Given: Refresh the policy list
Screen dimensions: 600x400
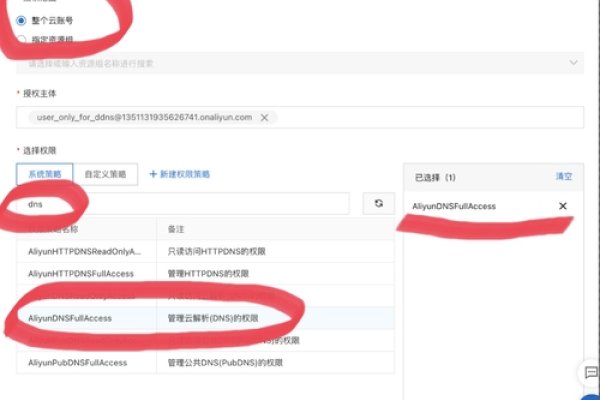Looking at the screenshot, I should [378, 203].
